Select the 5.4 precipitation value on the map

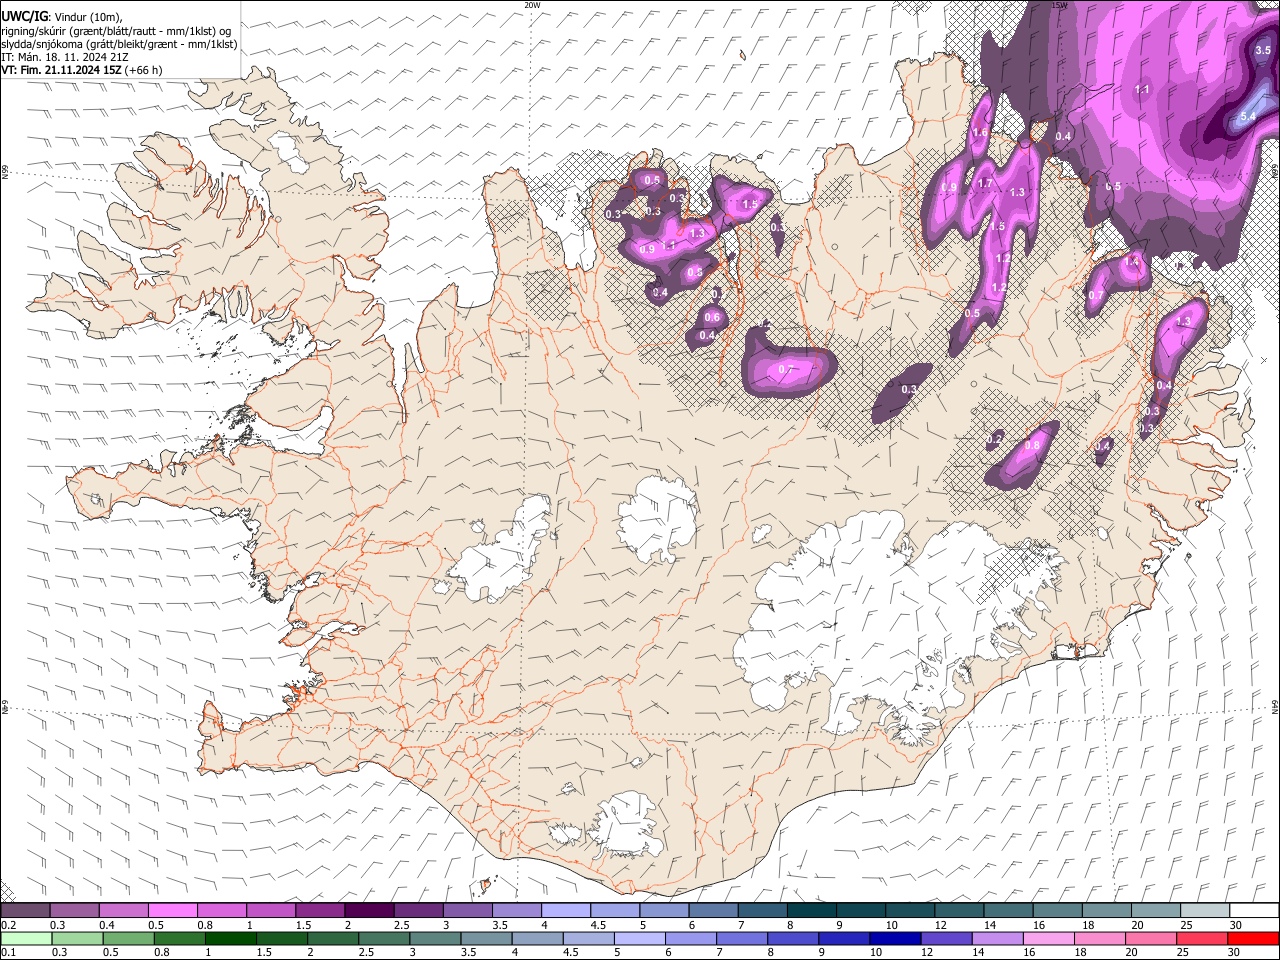(x=1247, y=117)
